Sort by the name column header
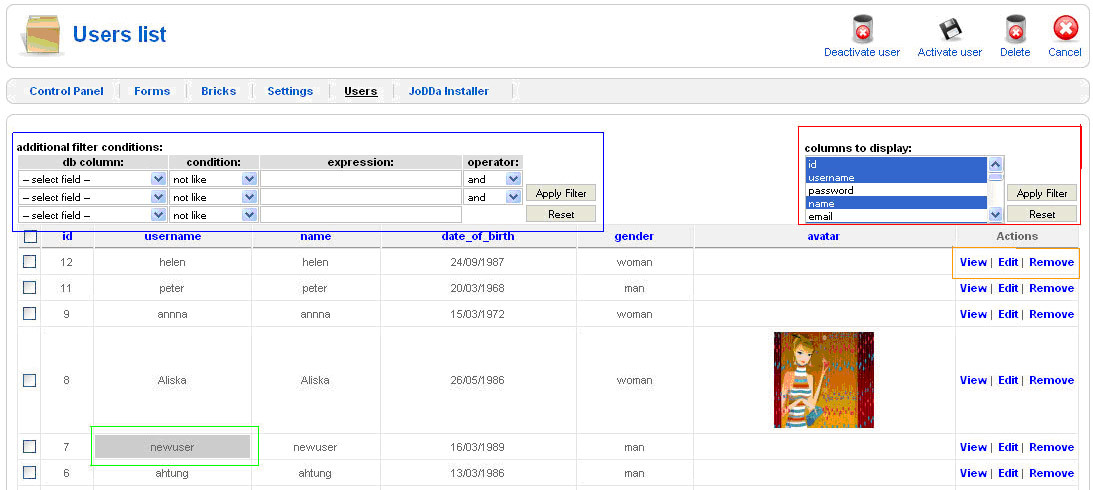The height and width of the screenshot is (490, 1093). pos(315,236)
